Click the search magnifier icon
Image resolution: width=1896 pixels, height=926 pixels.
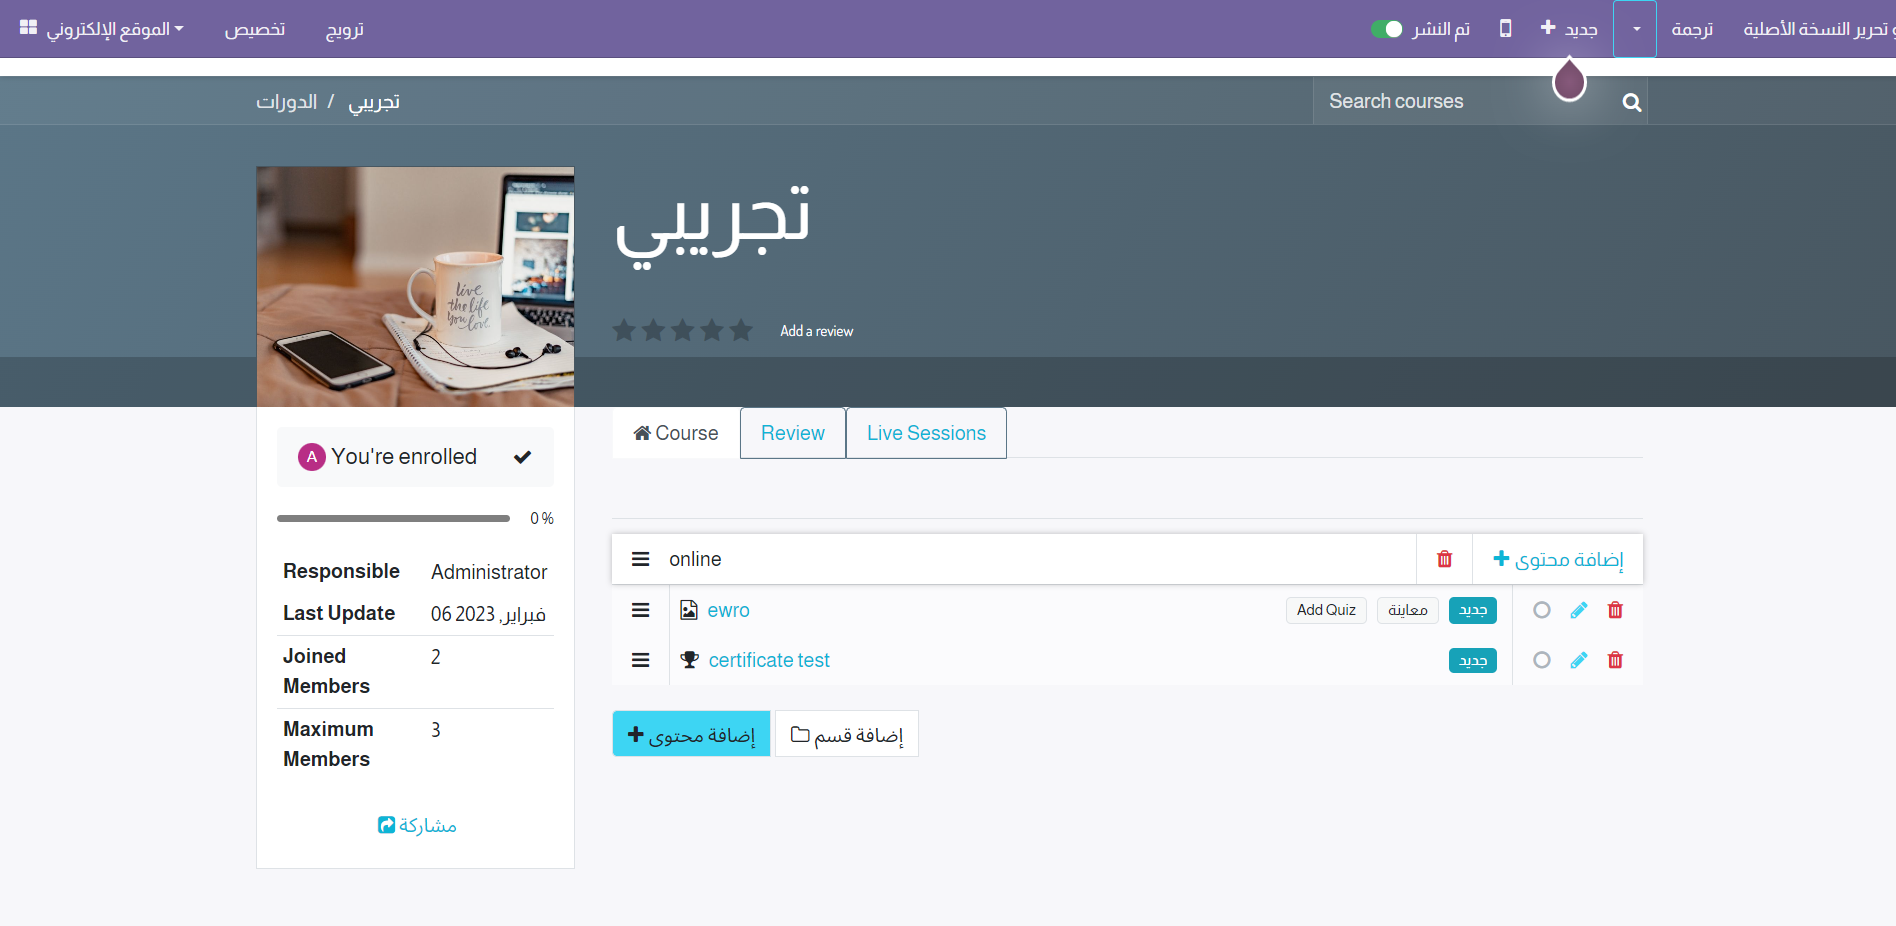click(x=1631, y=102)
